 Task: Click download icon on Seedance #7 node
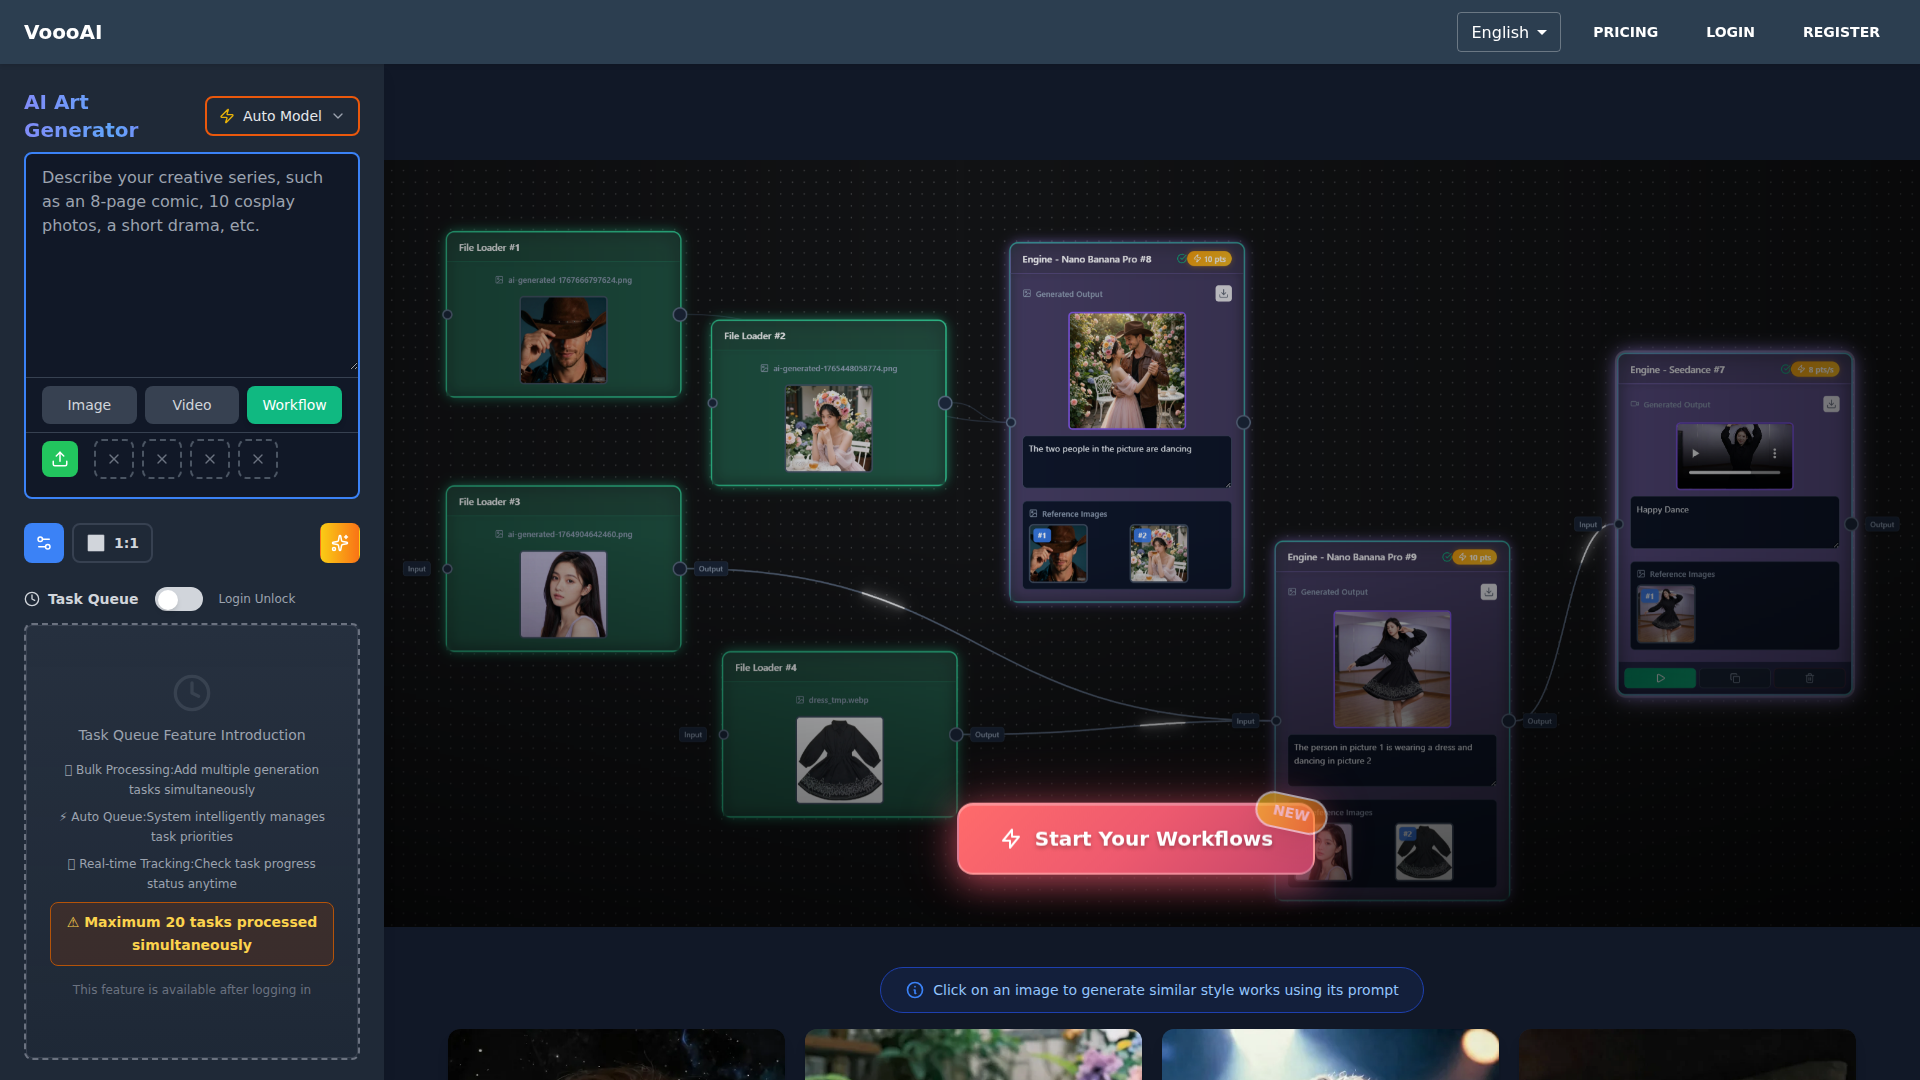click(1831, 404)
